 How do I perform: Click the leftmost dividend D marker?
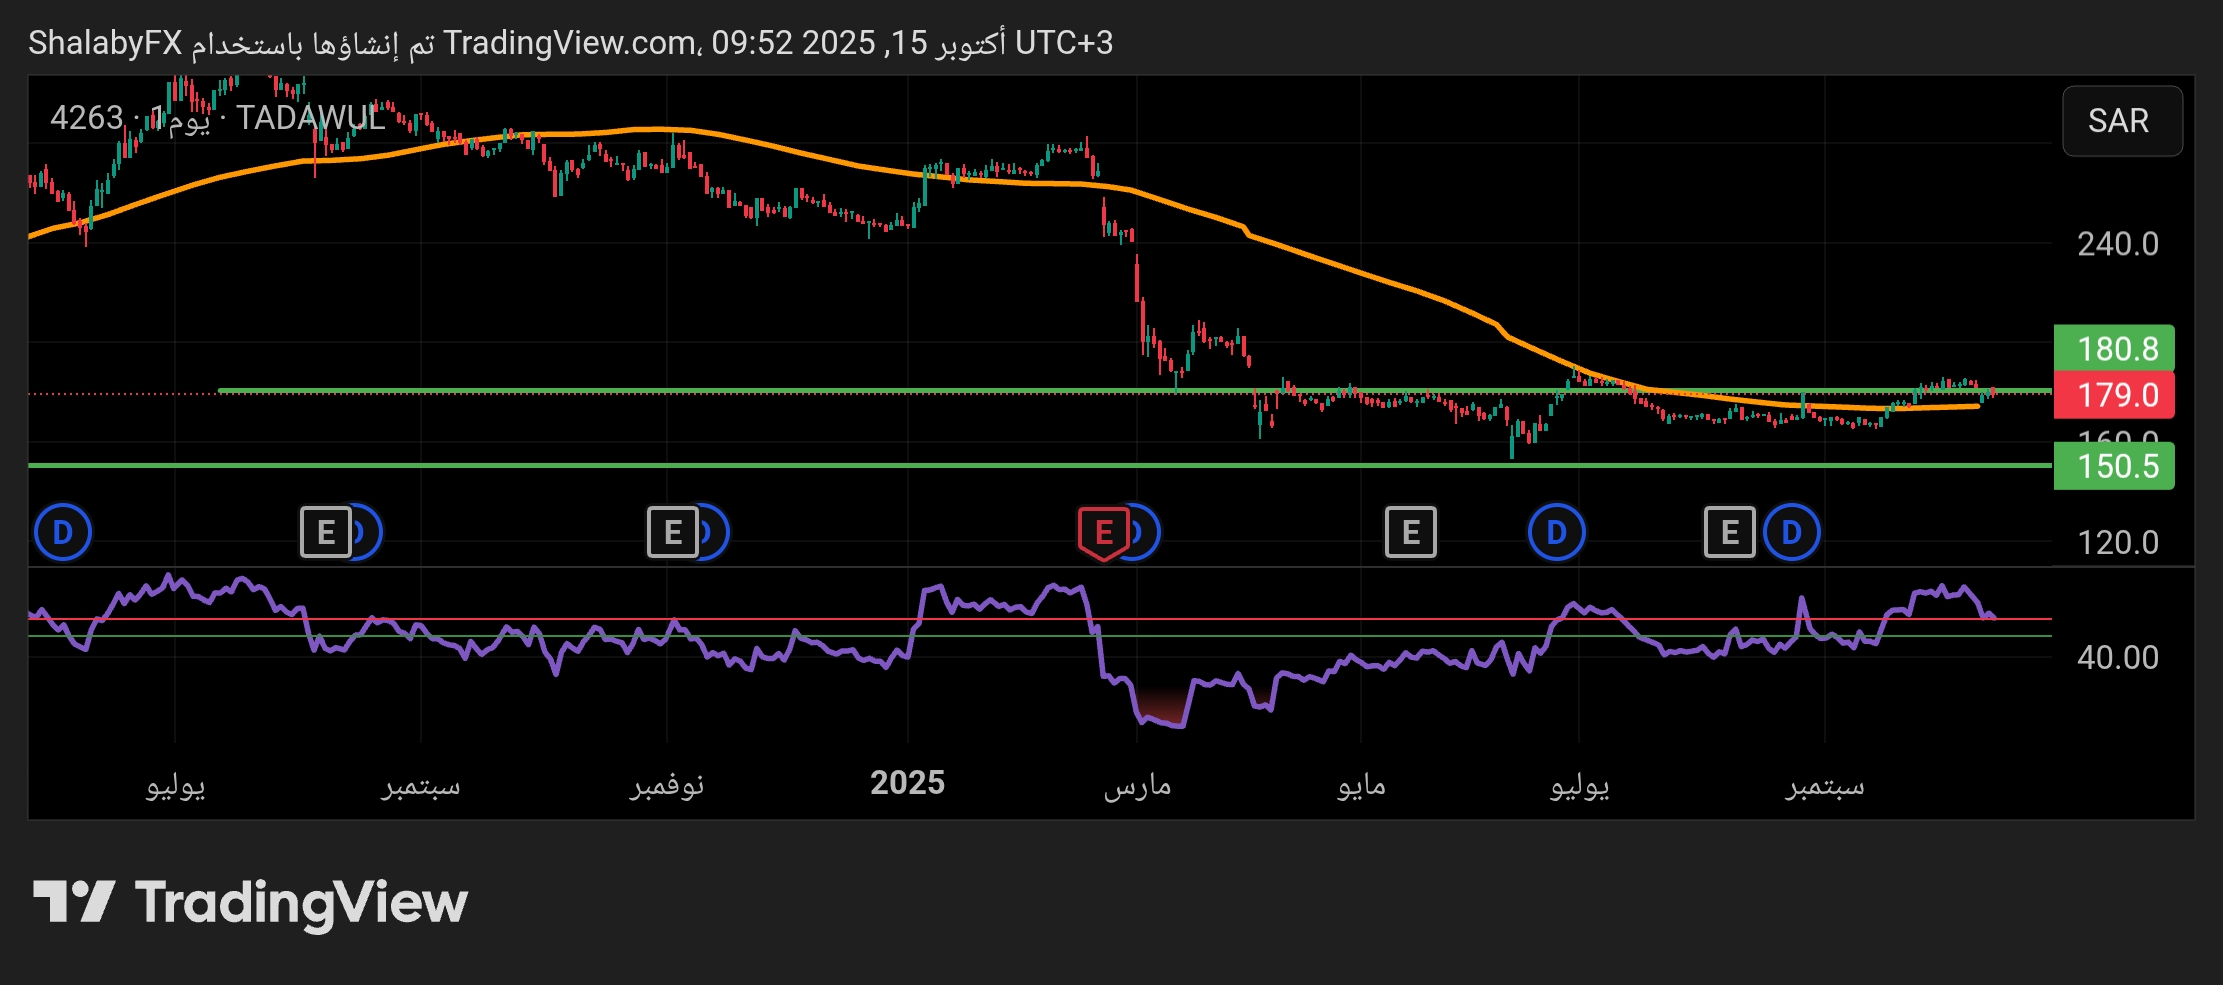coord(62,532)
